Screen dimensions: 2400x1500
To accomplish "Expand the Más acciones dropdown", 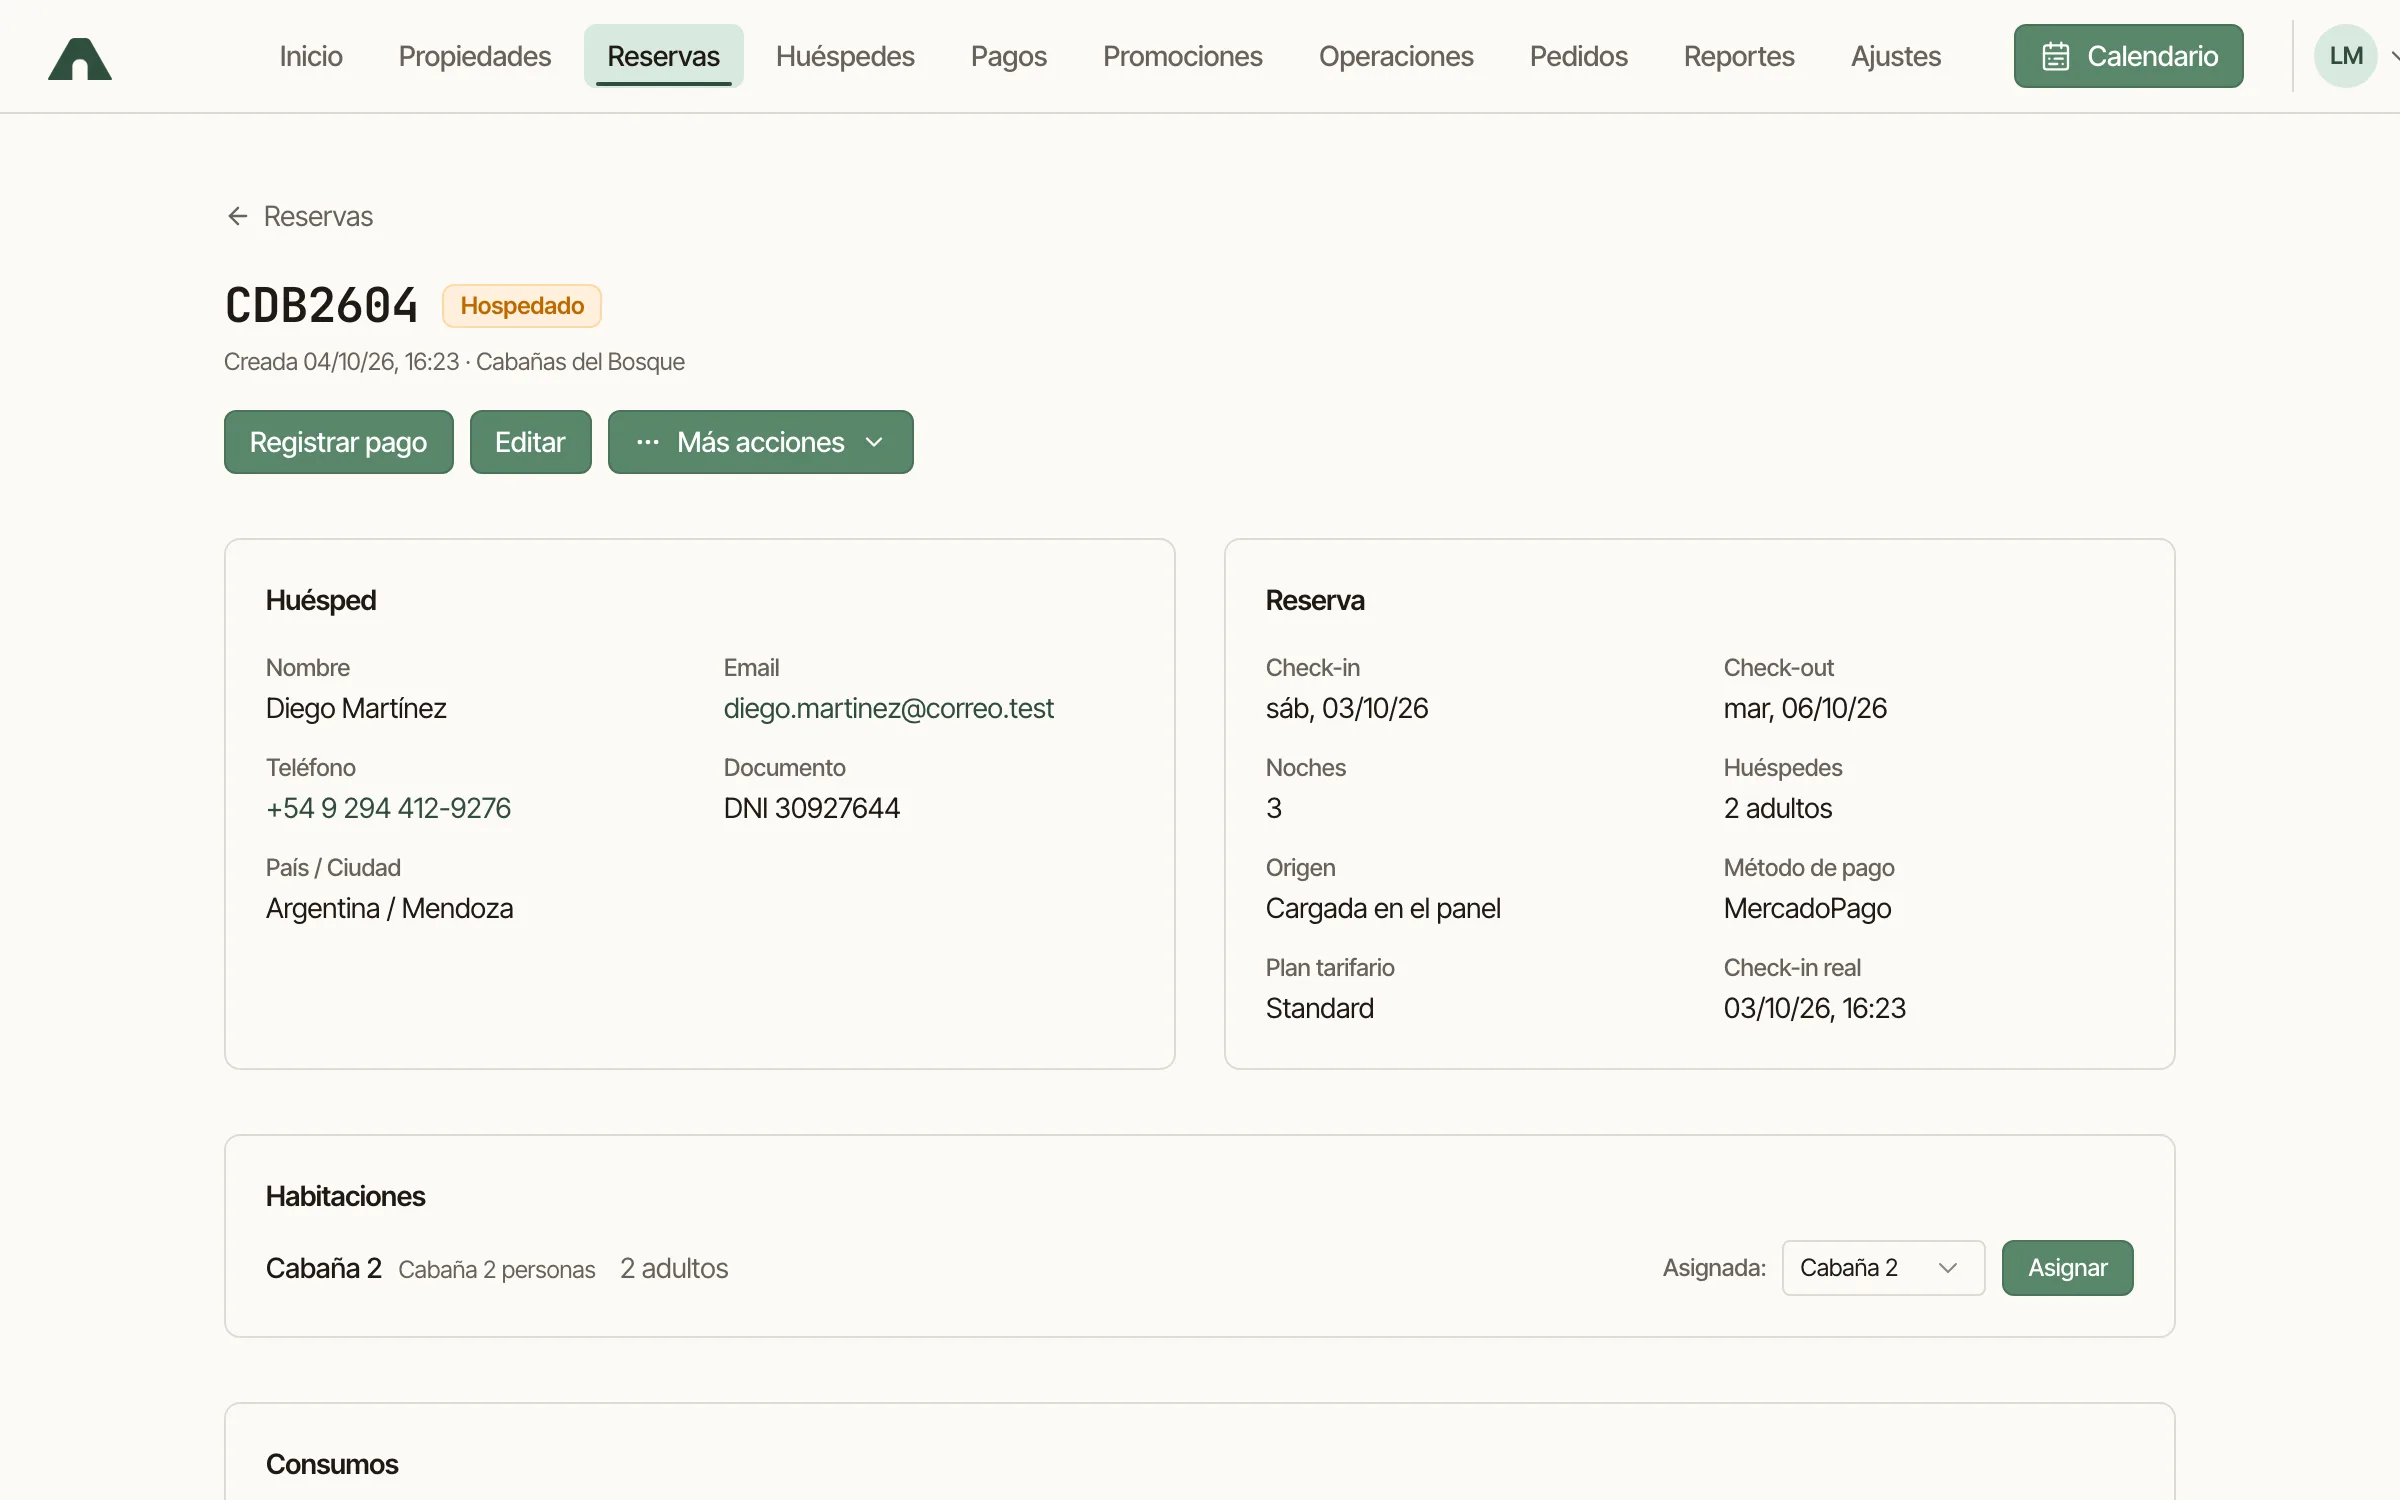I will click(760, 442).
